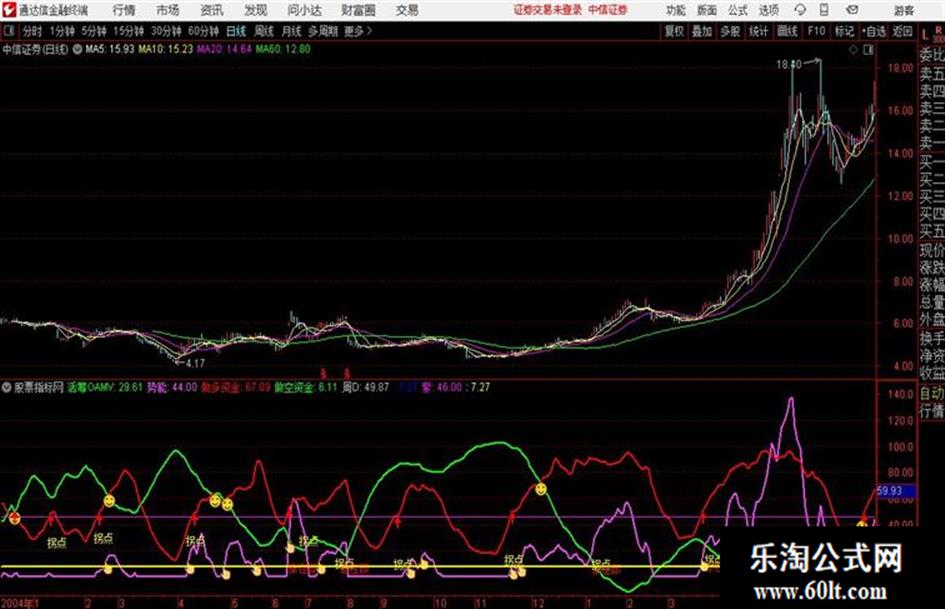Click the 周D: 49.87 indicator label
Viewport: 945px width, 609px height.
point(366,387)
